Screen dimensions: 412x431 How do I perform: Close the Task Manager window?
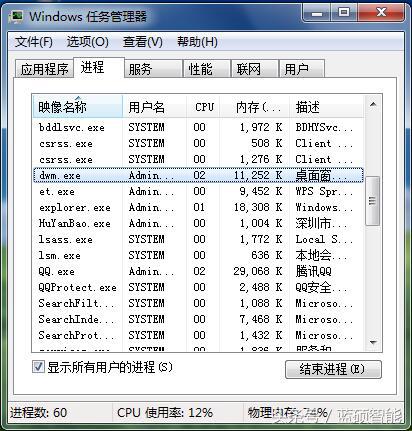[x=381, y=13]
